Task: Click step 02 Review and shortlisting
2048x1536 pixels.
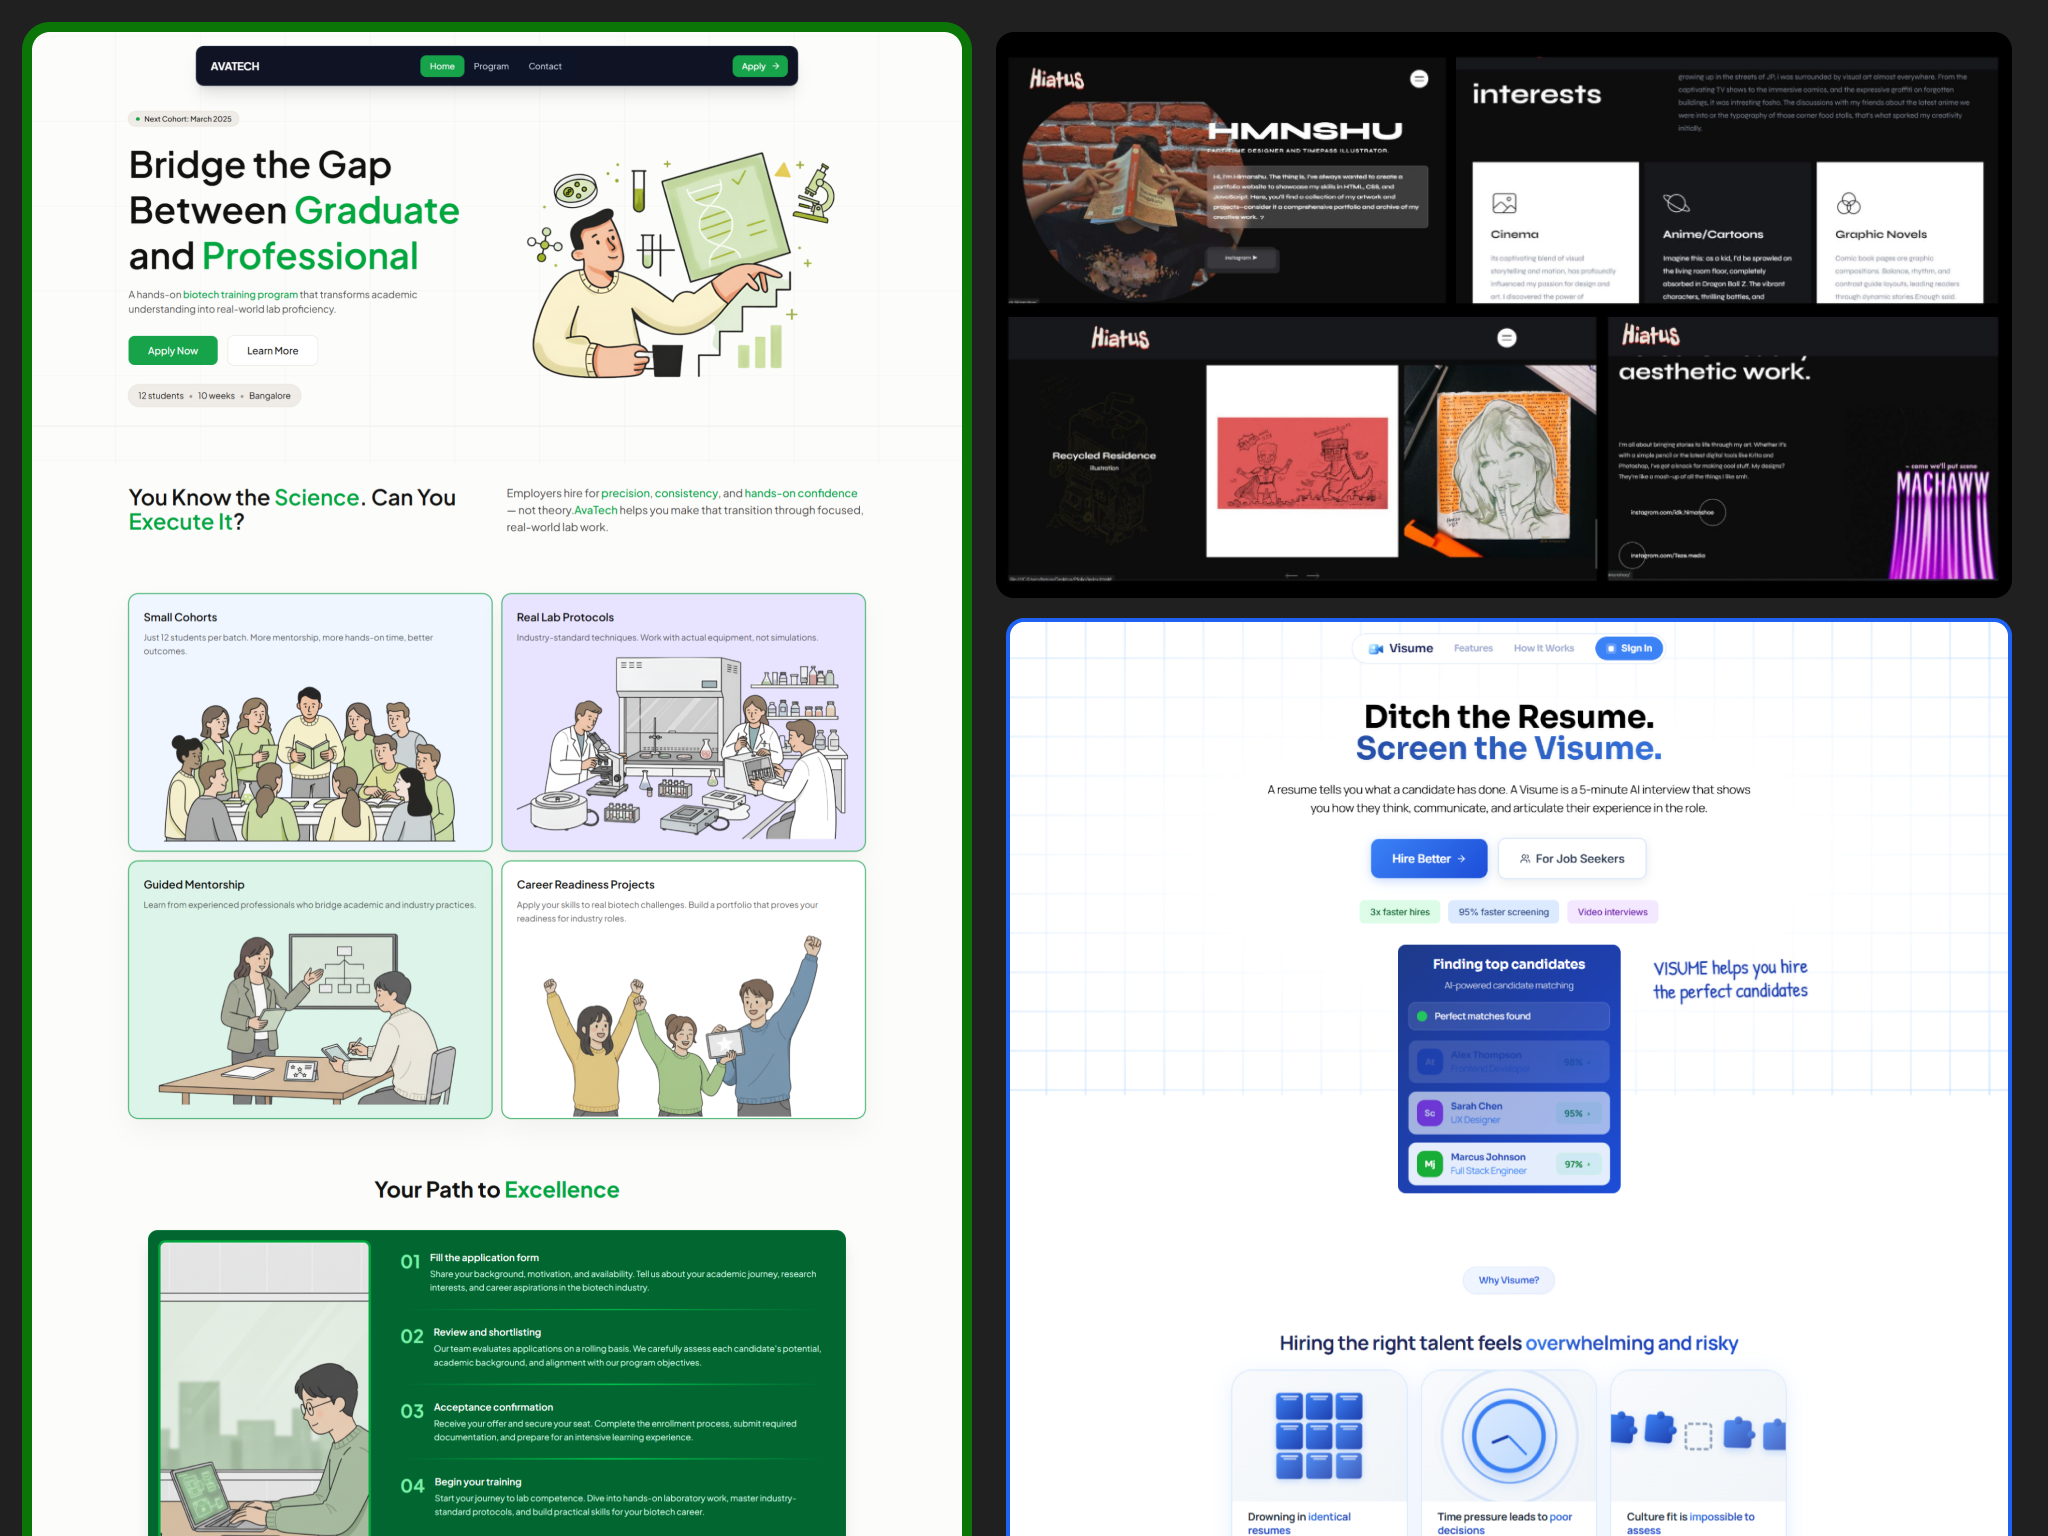Action: [611, 1347]
